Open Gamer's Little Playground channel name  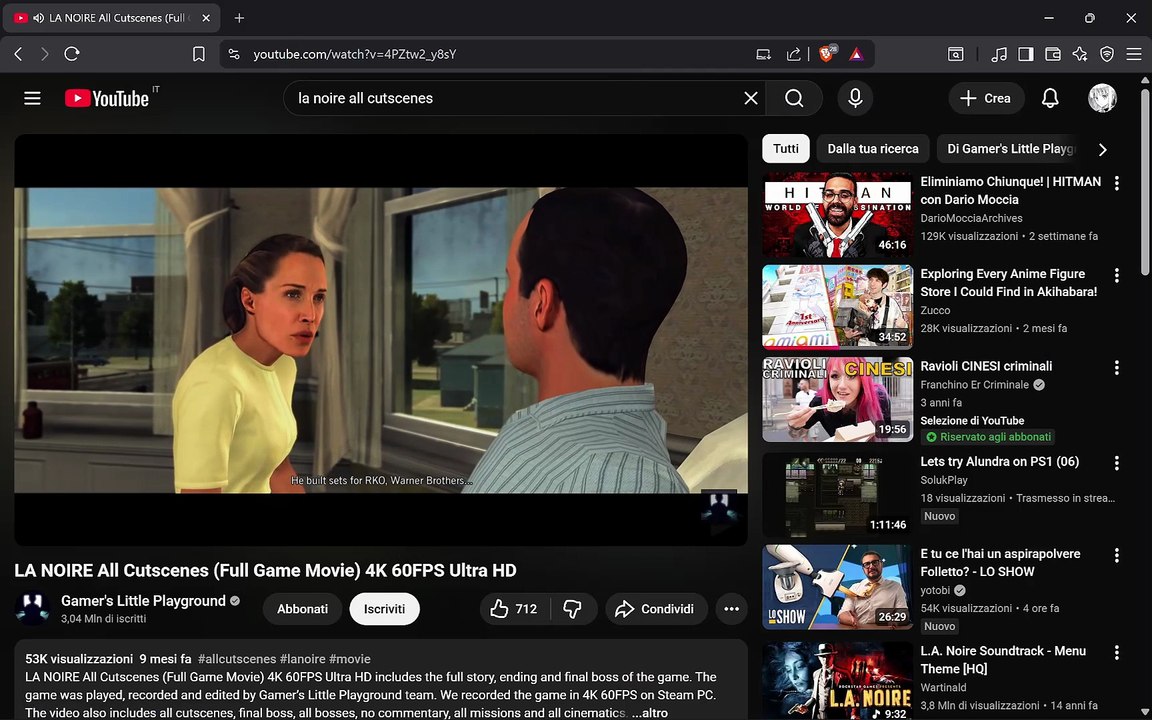pos(143,601)
